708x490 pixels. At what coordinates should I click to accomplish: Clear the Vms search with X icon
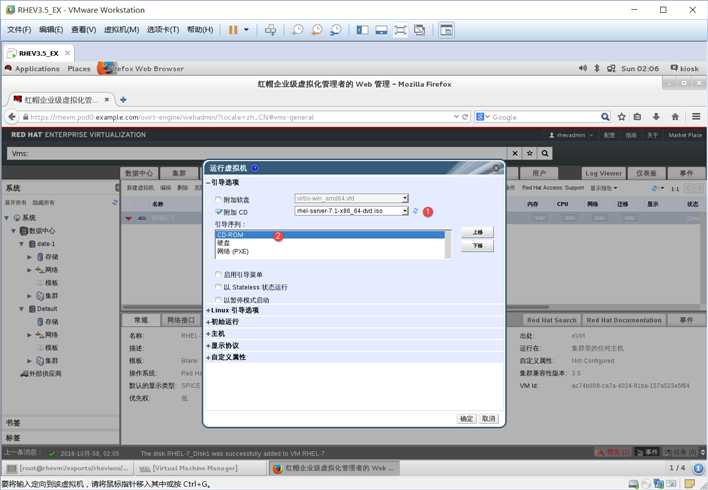click(515, 153)
